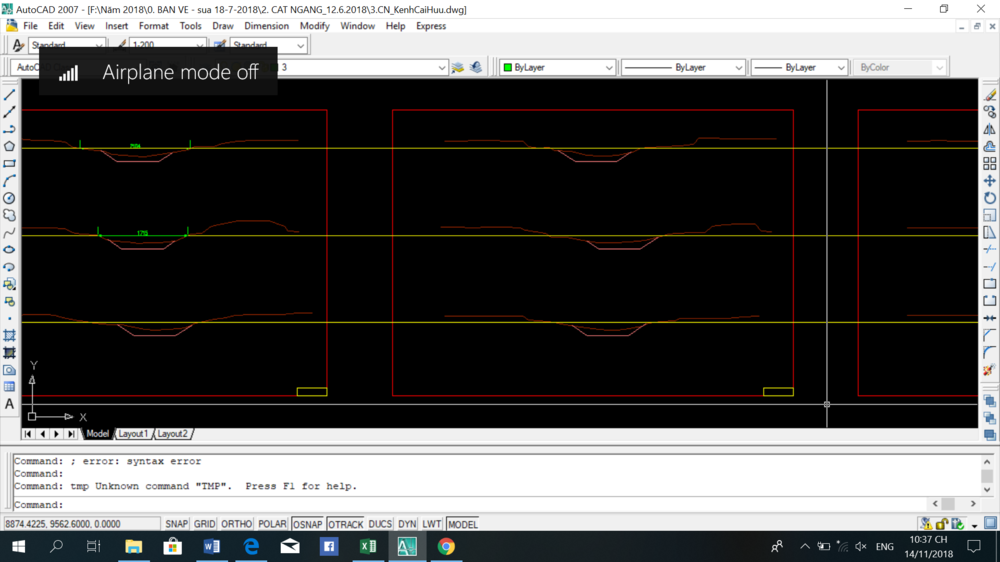Open the status bar tray menu arrow

[x=974, y=526]
